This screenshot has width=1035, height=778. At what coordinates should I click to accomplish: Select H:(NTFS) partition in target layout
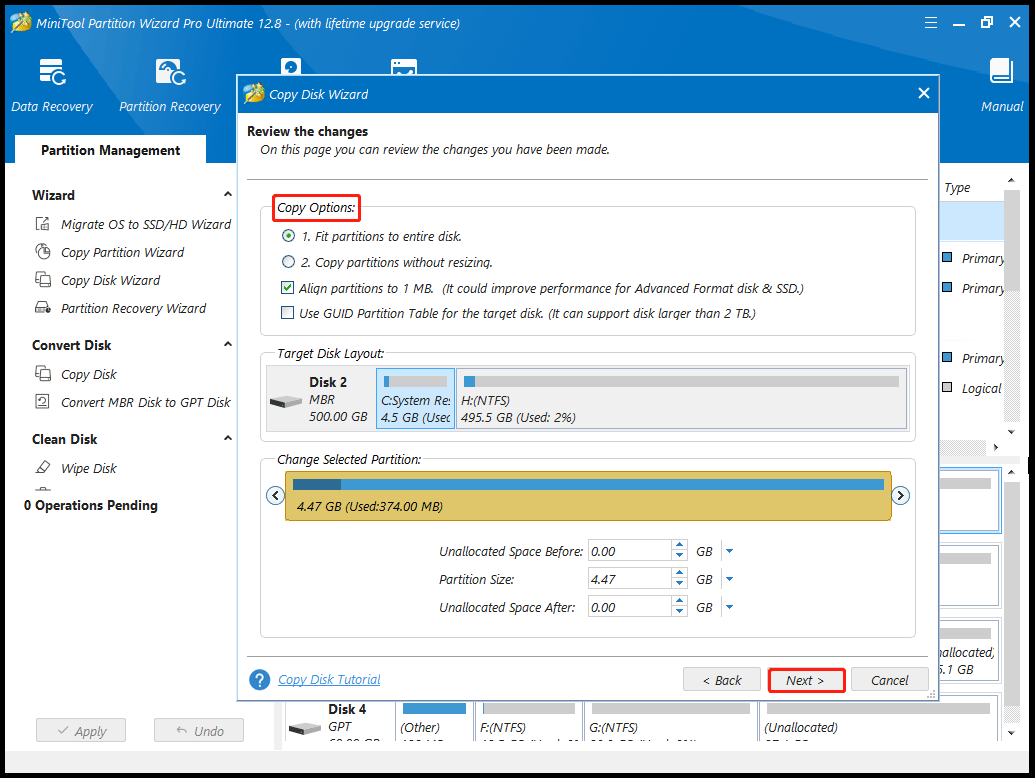coord(681,399)
